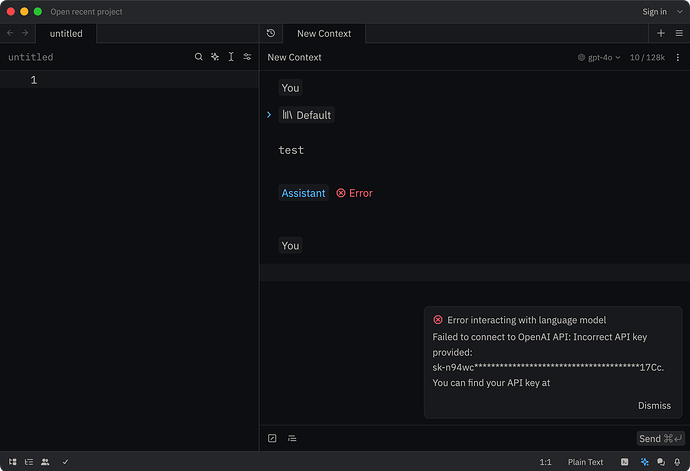This screenshot has width=690, height=471.
Task: Click the 1:1 cursor position indicator
Action: pos(546,462)
